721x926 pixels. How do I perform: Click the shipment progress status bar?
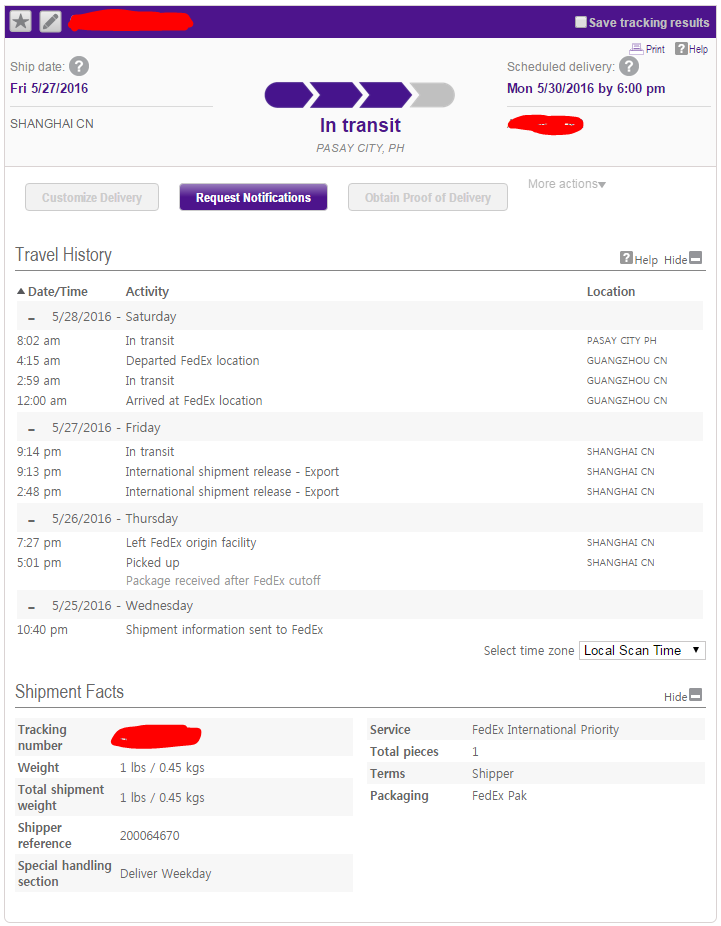click(359, 95)
